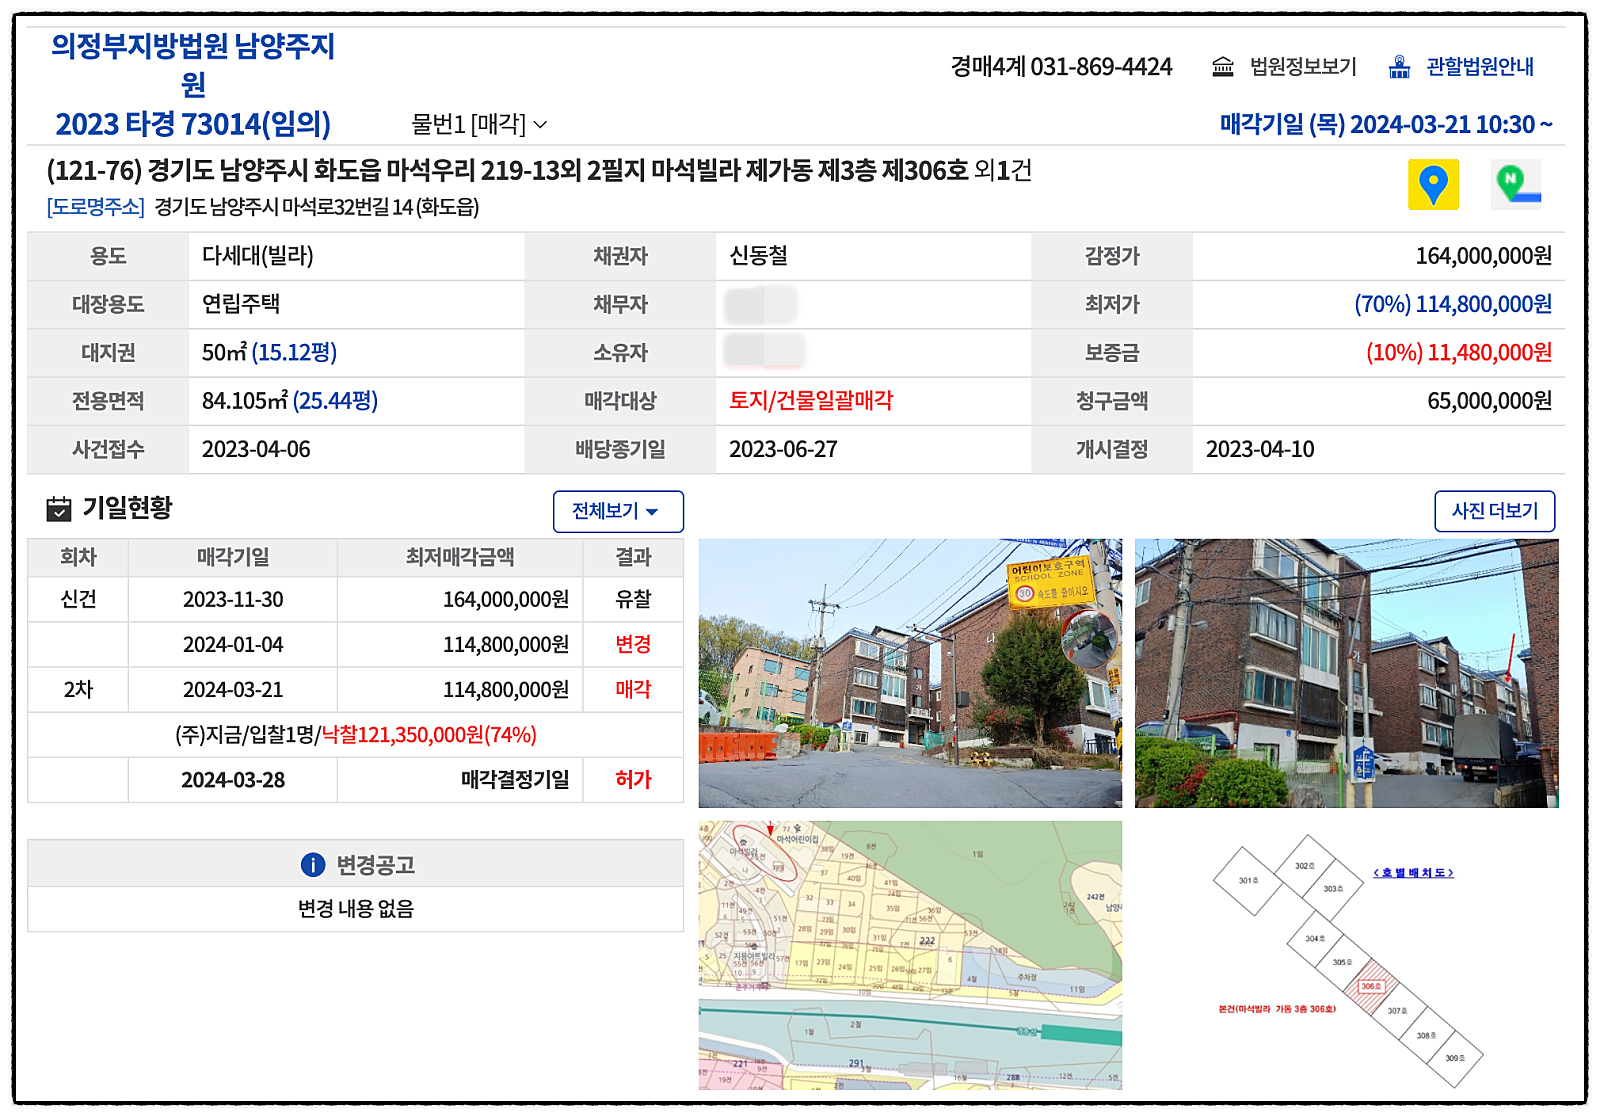Open the unit layout diagram thumbnail

1347,955
